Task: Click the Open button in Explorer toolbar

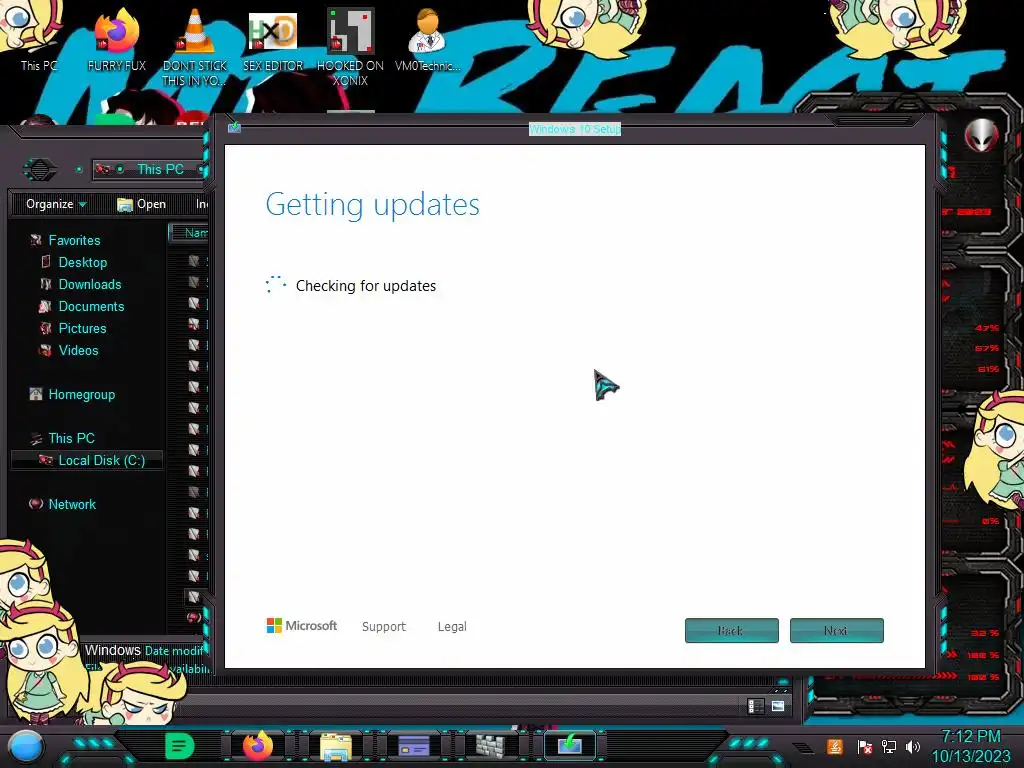Action: [x=142, y=204]
